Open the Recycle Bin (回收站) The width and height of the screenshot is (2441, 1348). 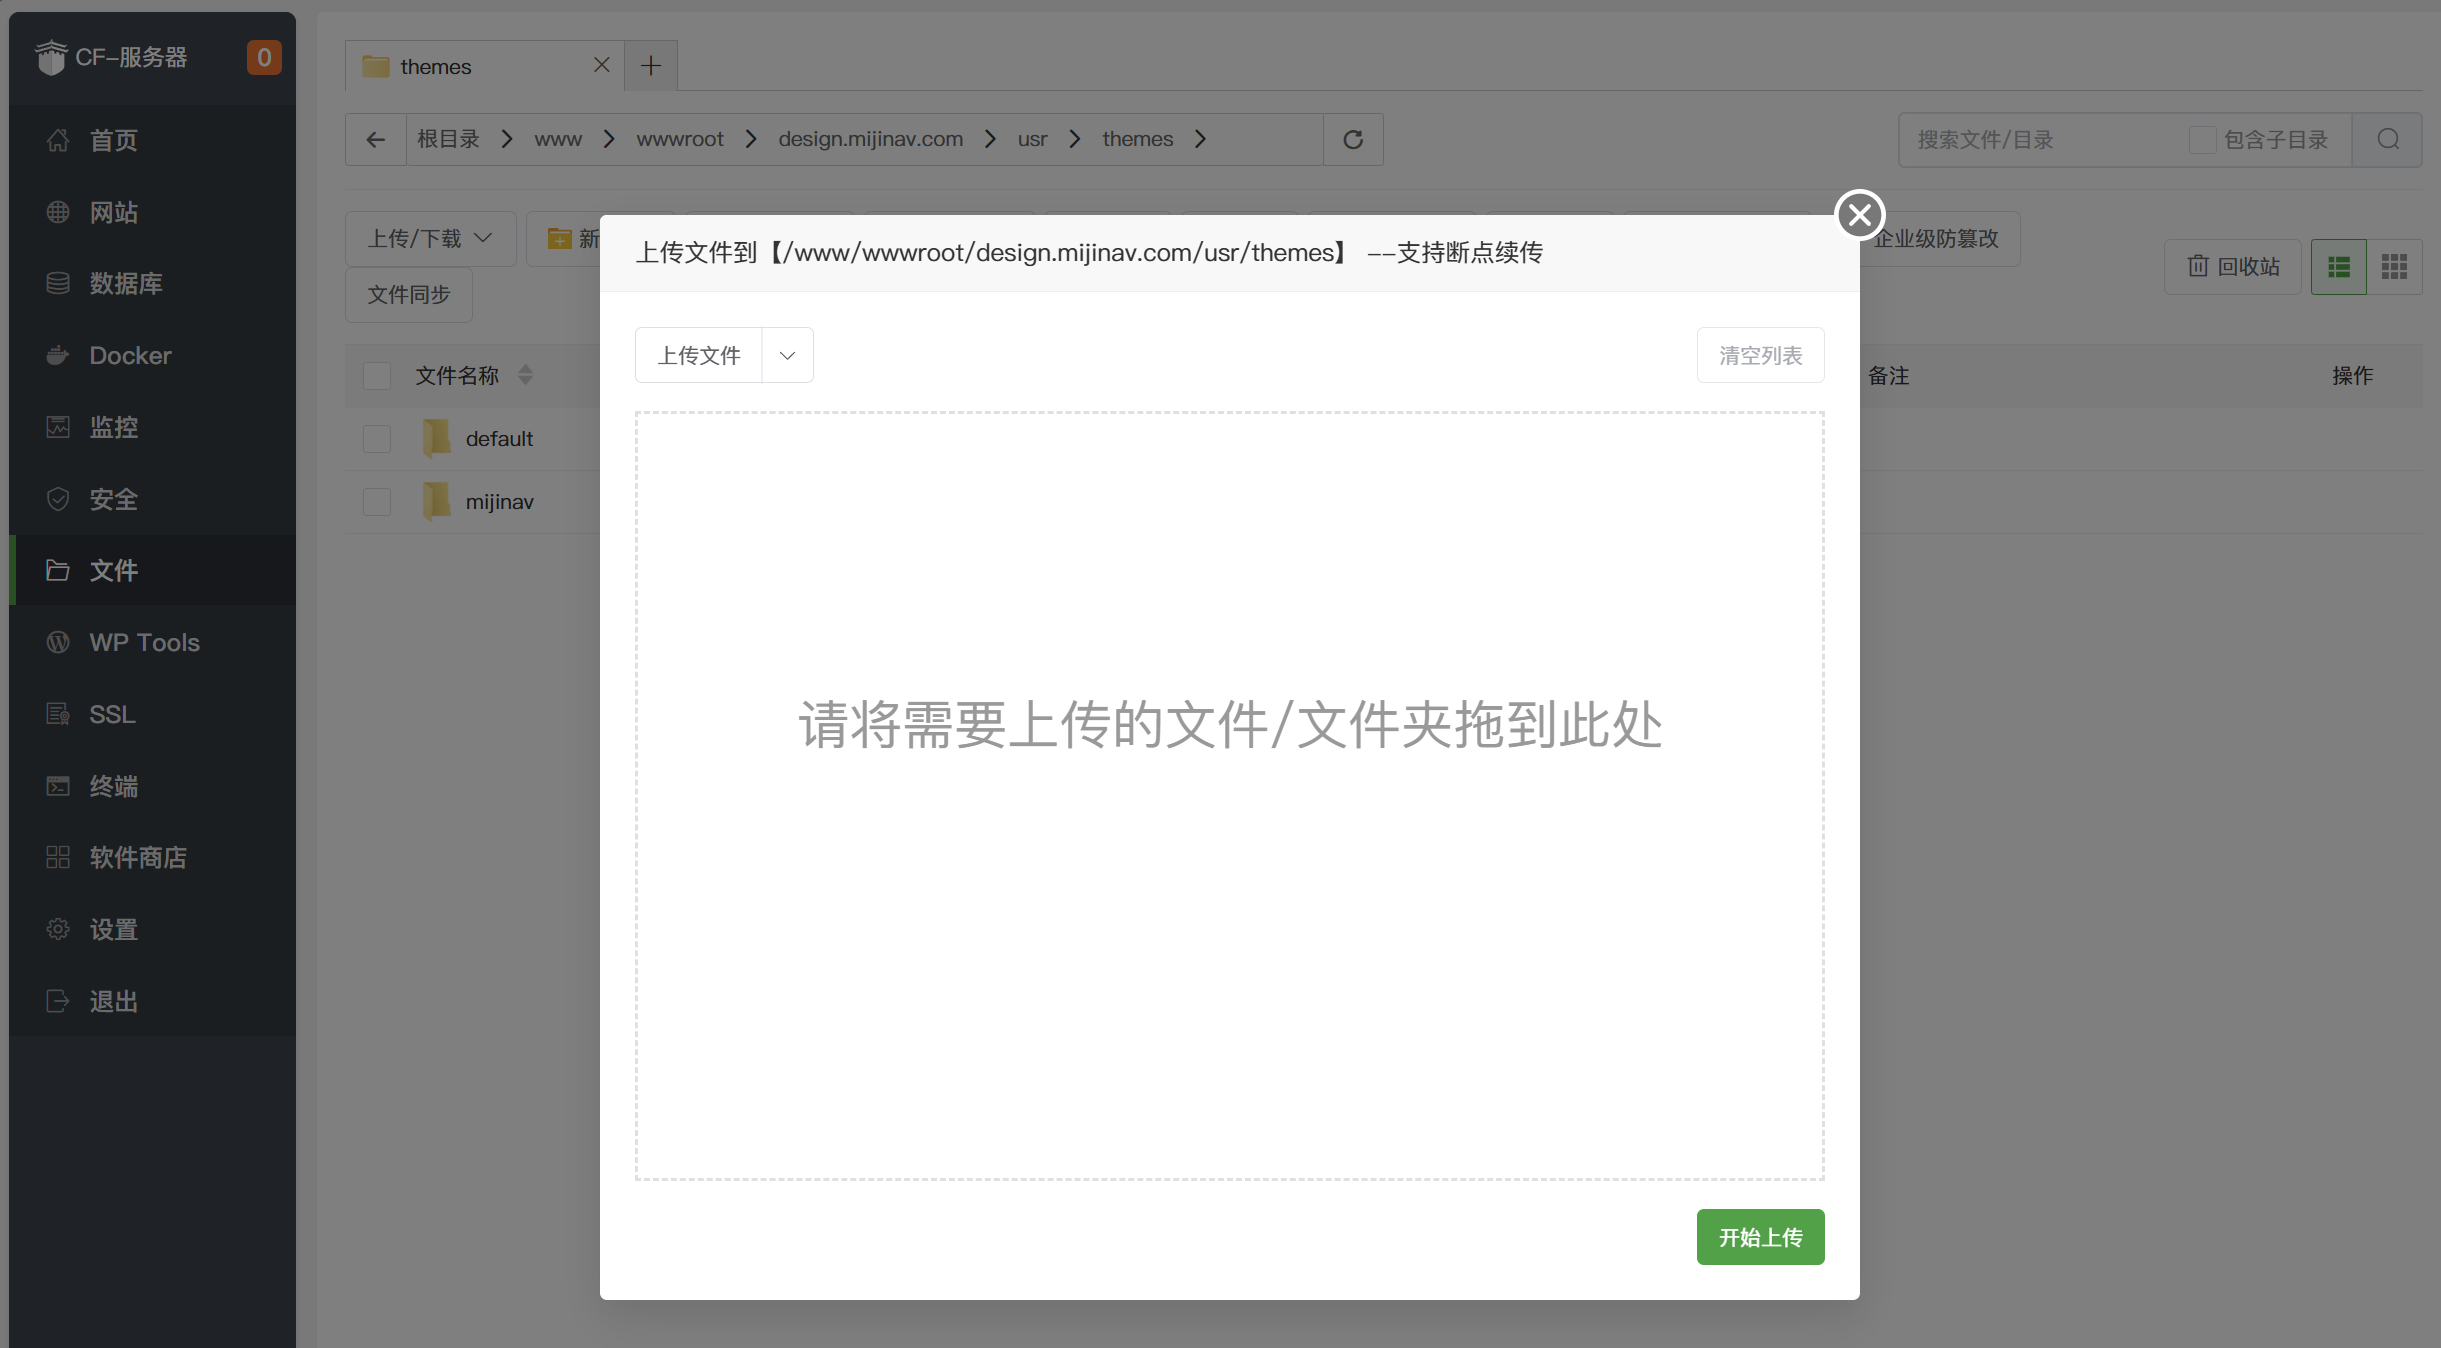(2233, 266)
